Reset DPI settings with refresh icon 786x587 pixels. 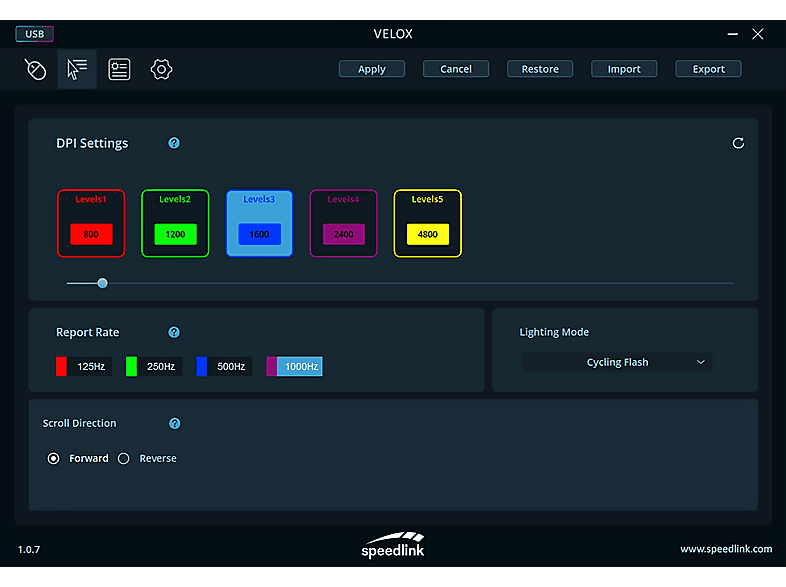coord(738,143)
